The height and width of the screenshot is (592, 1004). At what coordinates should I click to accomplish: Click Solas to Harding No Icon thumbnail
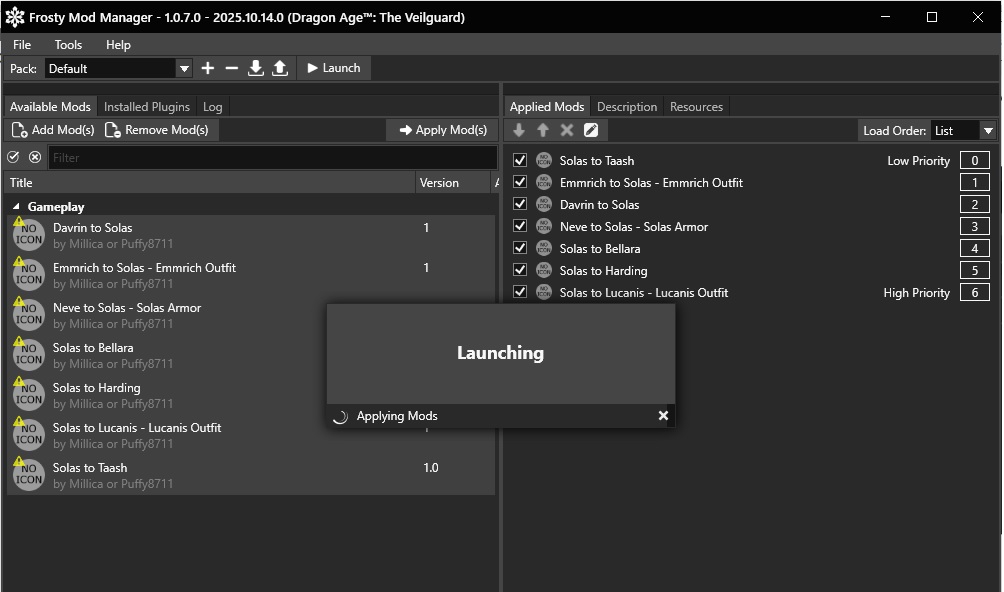point(29,394)
